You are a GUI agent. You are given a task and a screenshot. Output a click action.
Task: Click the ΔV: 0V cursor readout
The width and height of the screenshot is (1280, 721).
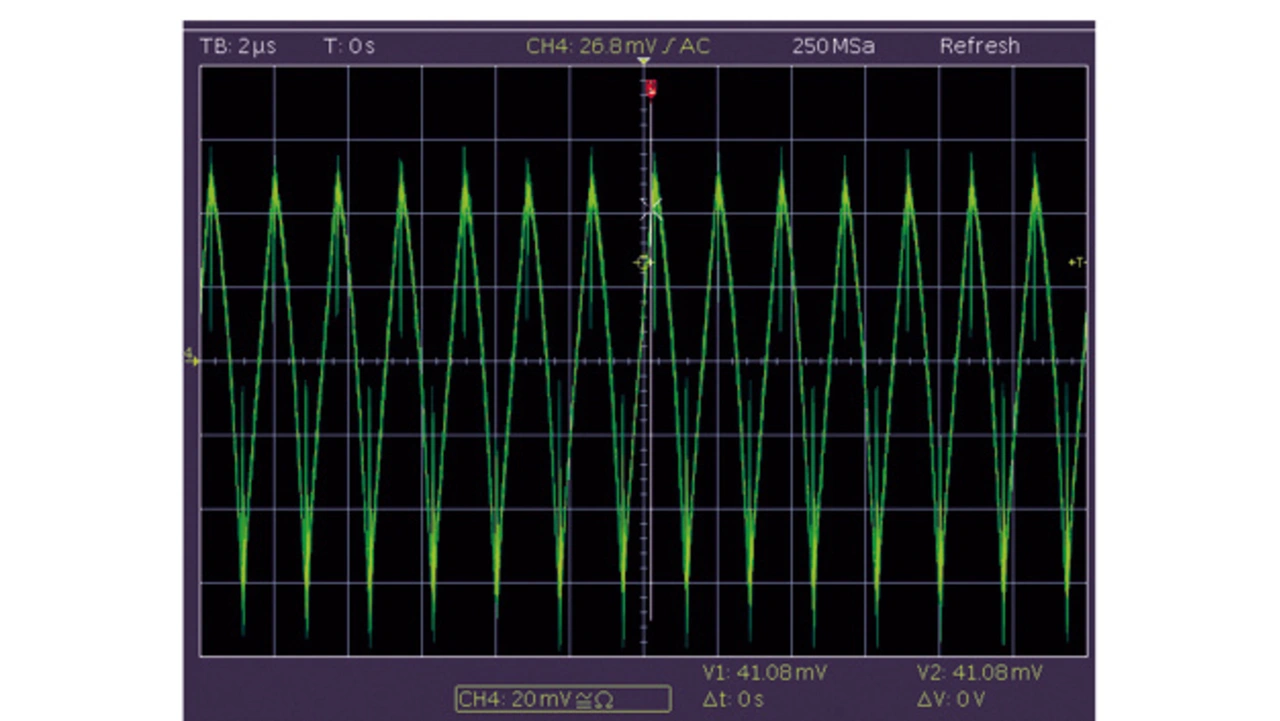tap(951, 698)
